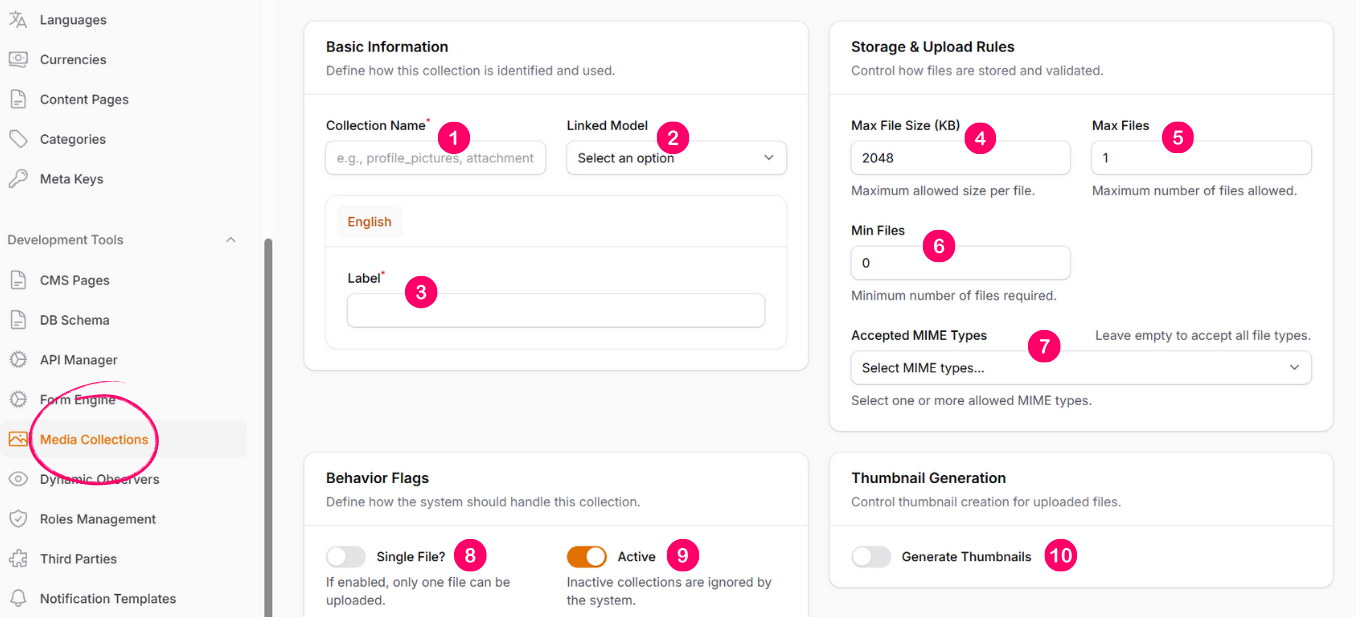Click the Dynamic Observers eye icon
Viewport: 1366px width, 617px height.
18,479
